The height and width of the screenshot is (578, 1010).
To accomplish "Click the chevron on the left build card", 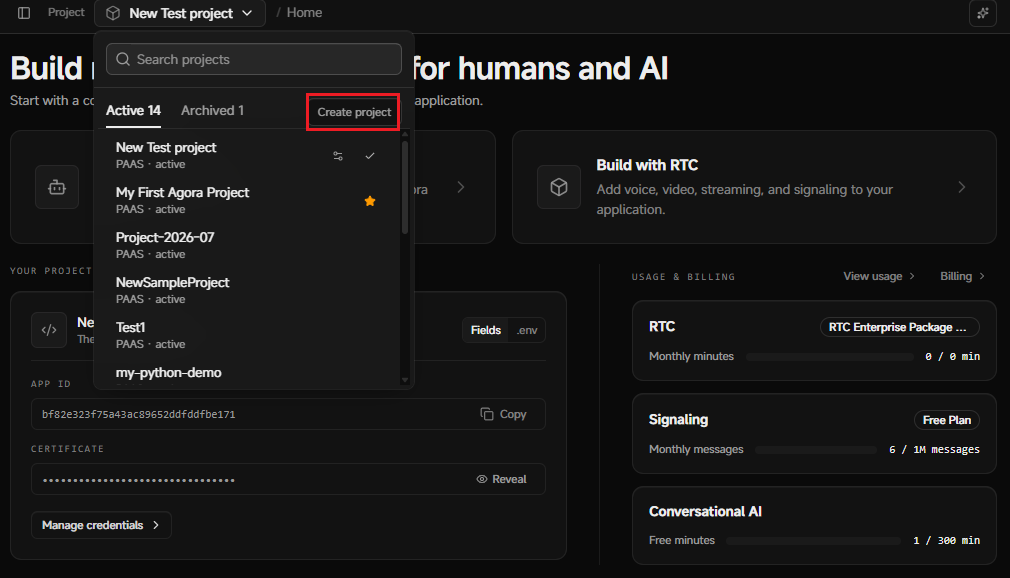I will [461, 188].
